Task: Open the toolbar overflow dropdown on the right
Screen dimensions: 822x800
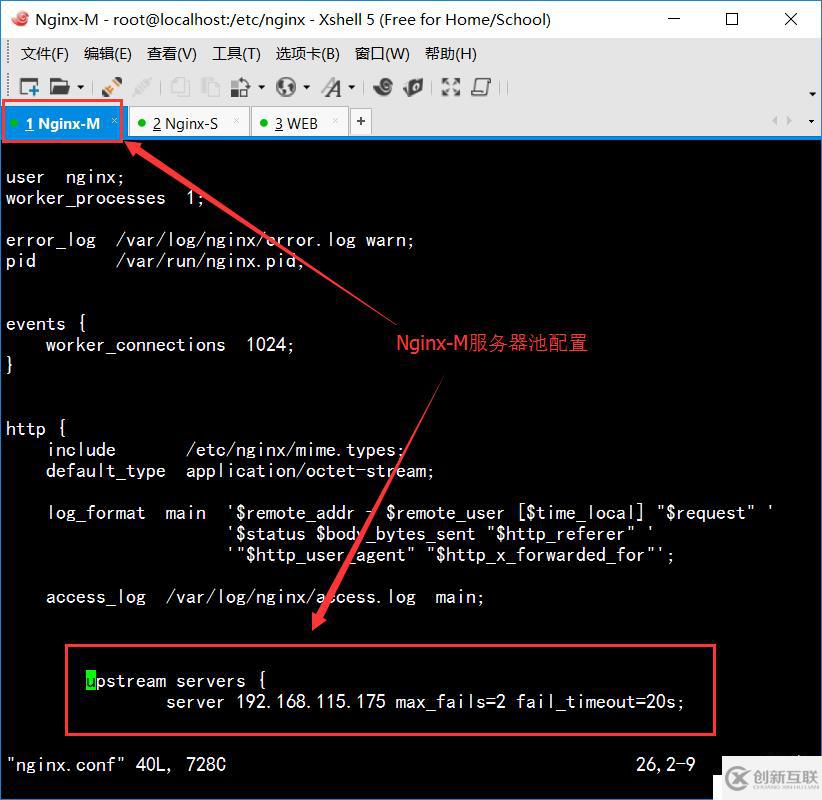Action: tap(812, 95)
